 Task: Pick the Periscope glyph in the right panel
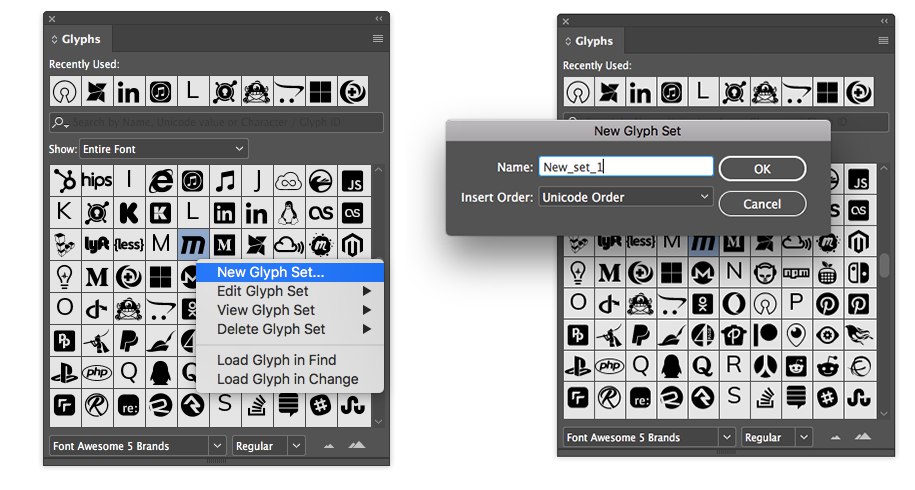tap(796, 335)
